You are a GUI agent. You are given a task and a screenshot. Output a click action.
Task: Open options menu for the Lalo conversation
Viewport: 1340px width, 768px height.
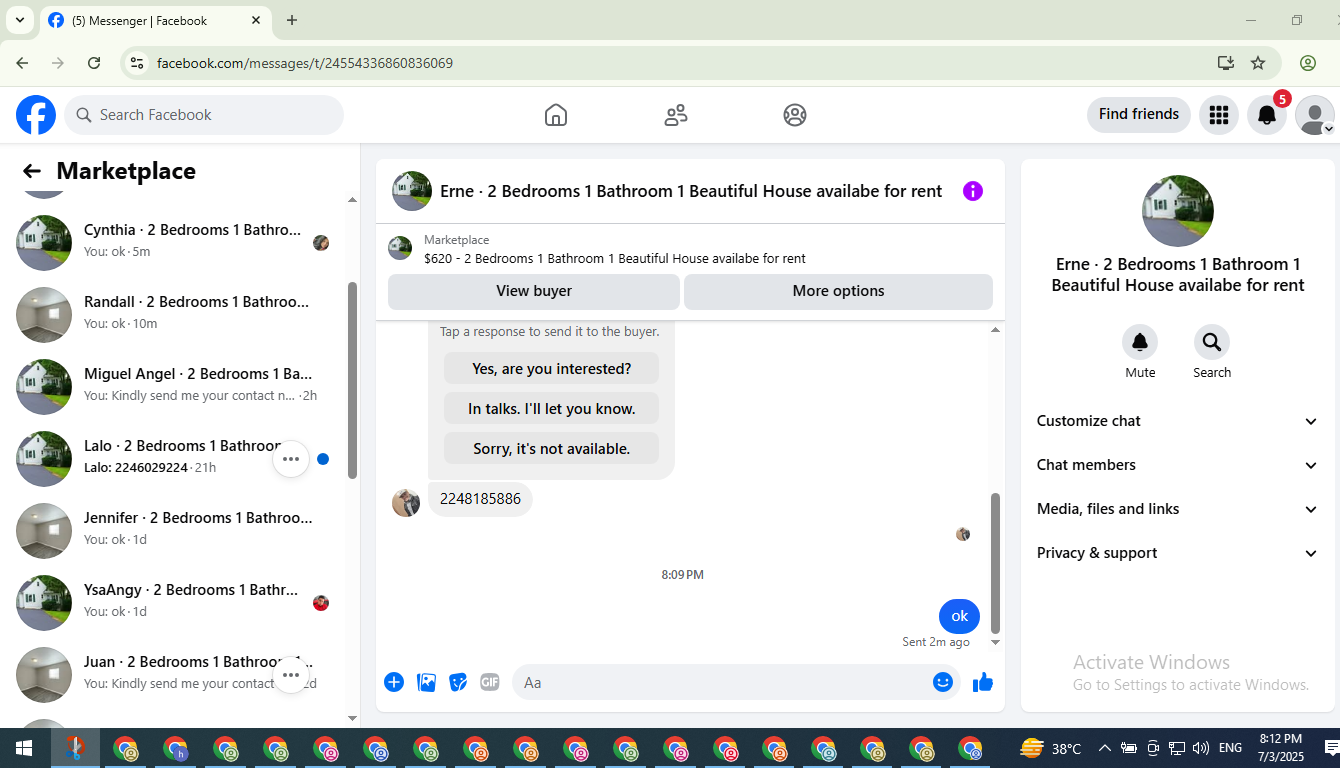tap(291, 459)
